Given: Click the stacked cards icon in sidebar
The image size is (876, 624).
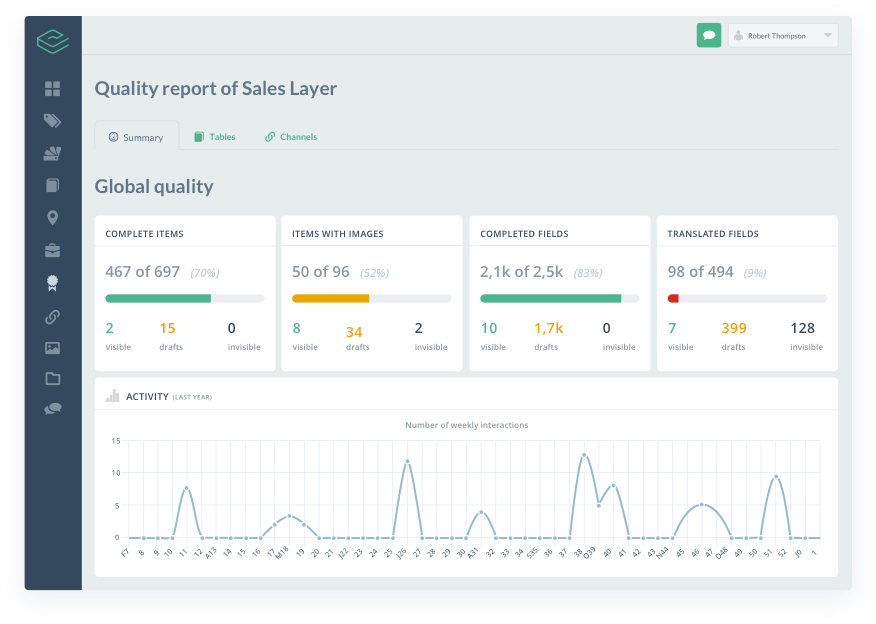Looking at the screenshot, I should (x=53, y=153).
